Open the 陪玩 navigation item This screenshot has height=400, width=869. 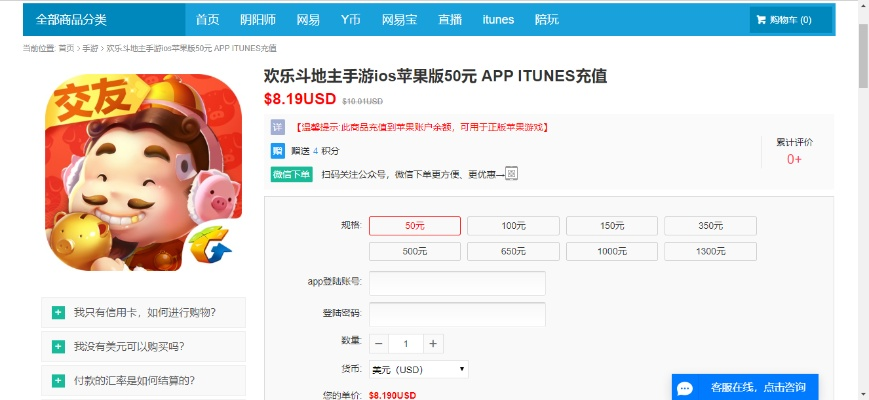(x=546, y=20)
